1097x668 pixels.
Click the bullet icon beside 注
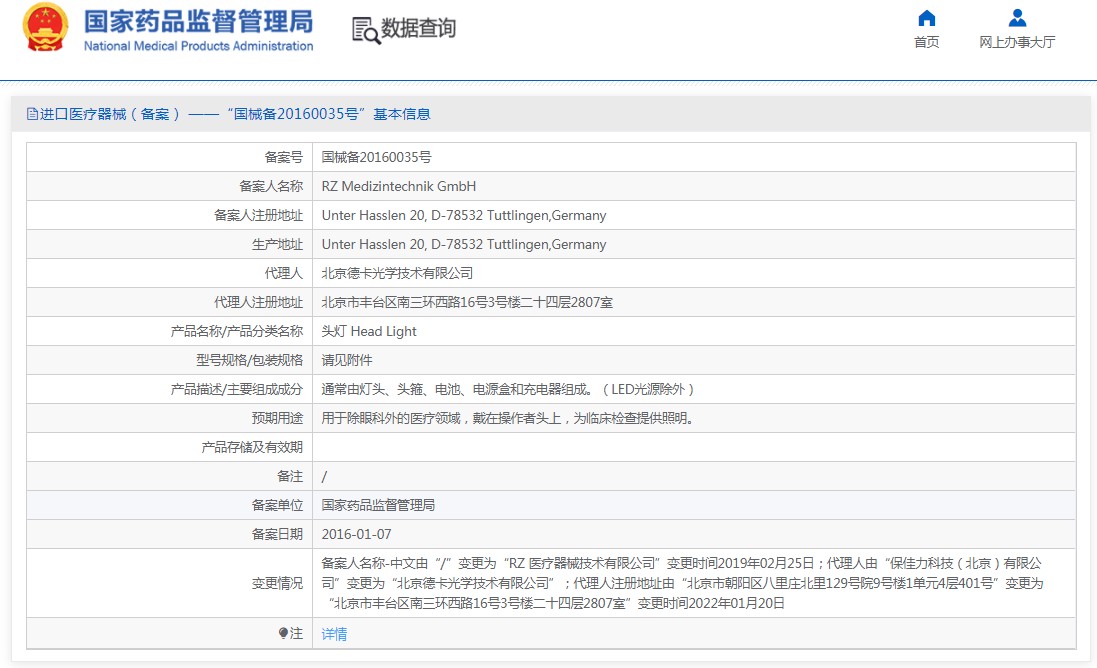(283, 633)
